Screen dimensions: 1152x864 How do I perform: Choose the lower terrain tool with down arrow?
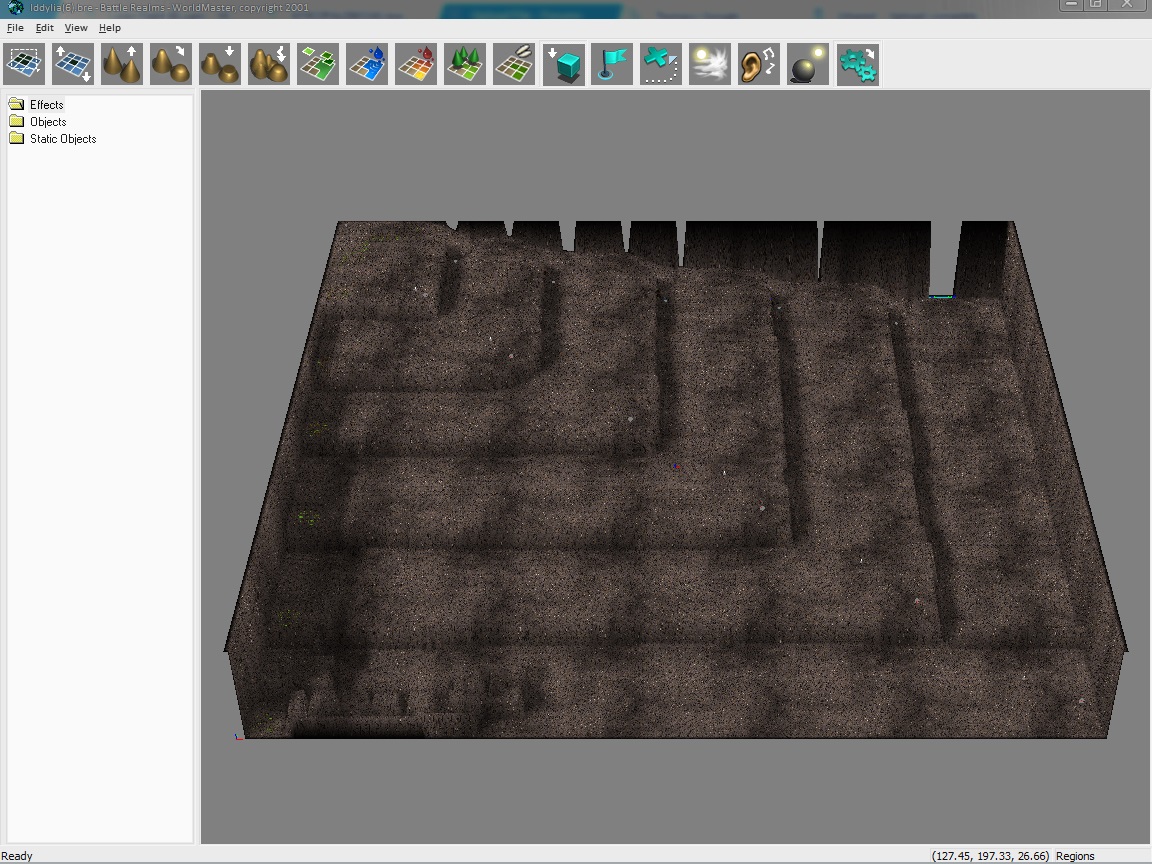(220, 64)
